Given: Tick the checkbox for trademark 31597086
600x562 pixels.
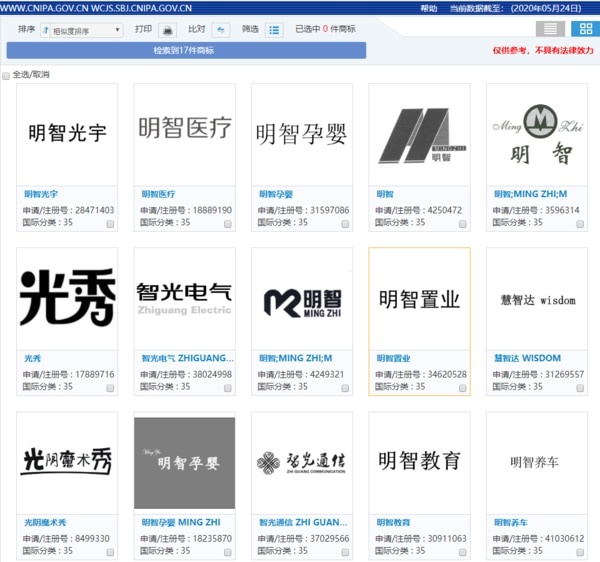Looking at the screenshot, I should (345, 224).
